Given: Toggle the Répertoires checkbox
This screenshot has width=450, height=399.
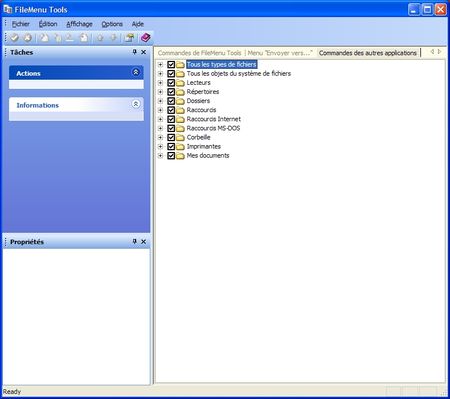Looking at the screenshot, I should click(x=171, y=92).
